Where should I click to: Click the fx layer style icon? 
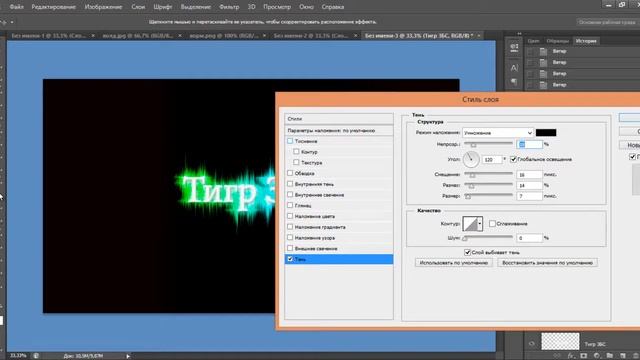pos(571,356)
